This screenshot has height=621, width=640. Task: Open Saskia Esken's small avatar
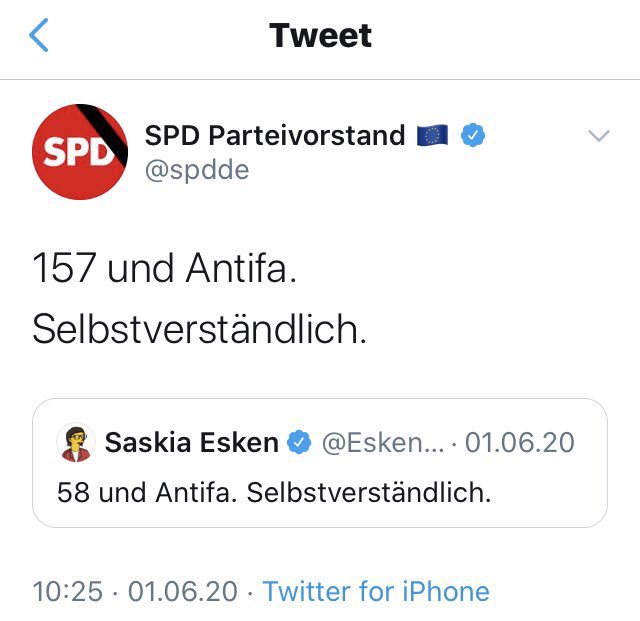coord(76,442)
